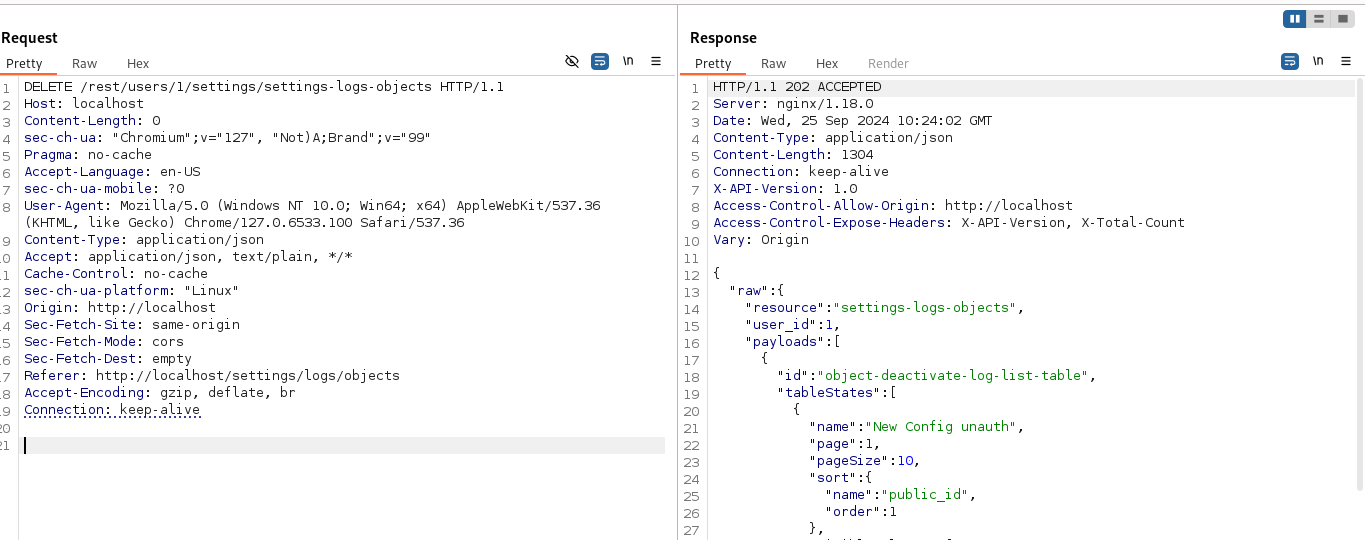Viewport: 1365px width, 540px height.
Task: Switch to side-by-side split layout
Action: 1296,19
